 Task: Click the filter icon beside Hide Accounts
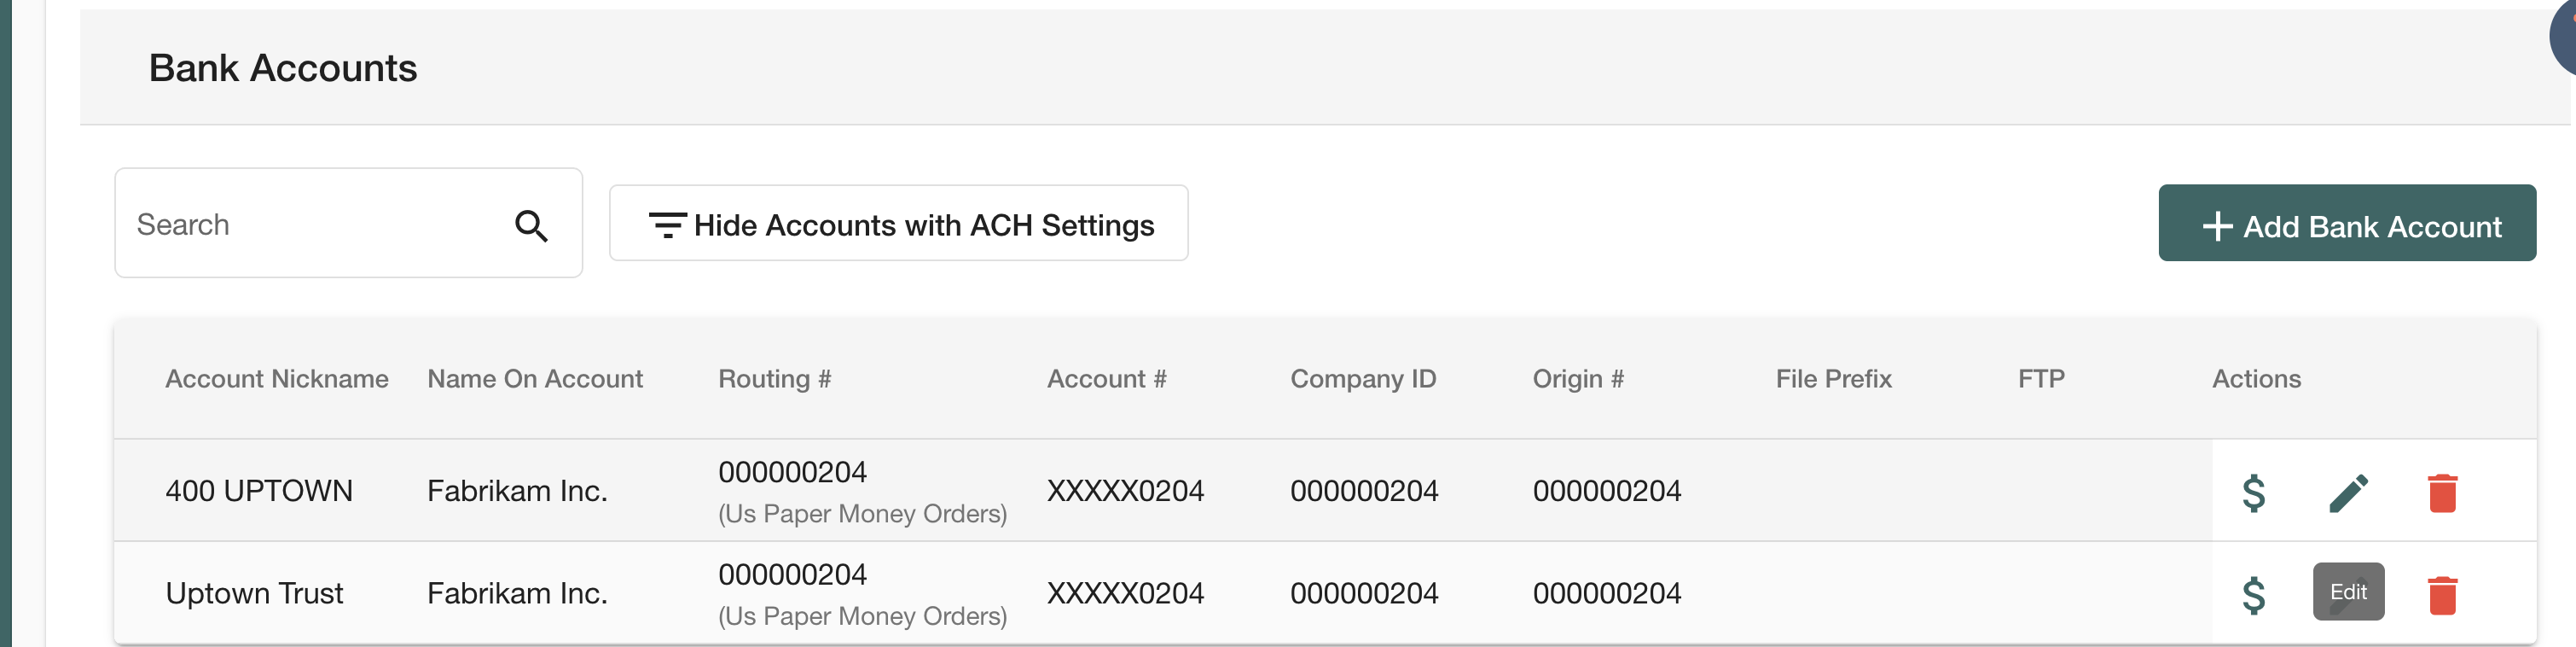667,225
